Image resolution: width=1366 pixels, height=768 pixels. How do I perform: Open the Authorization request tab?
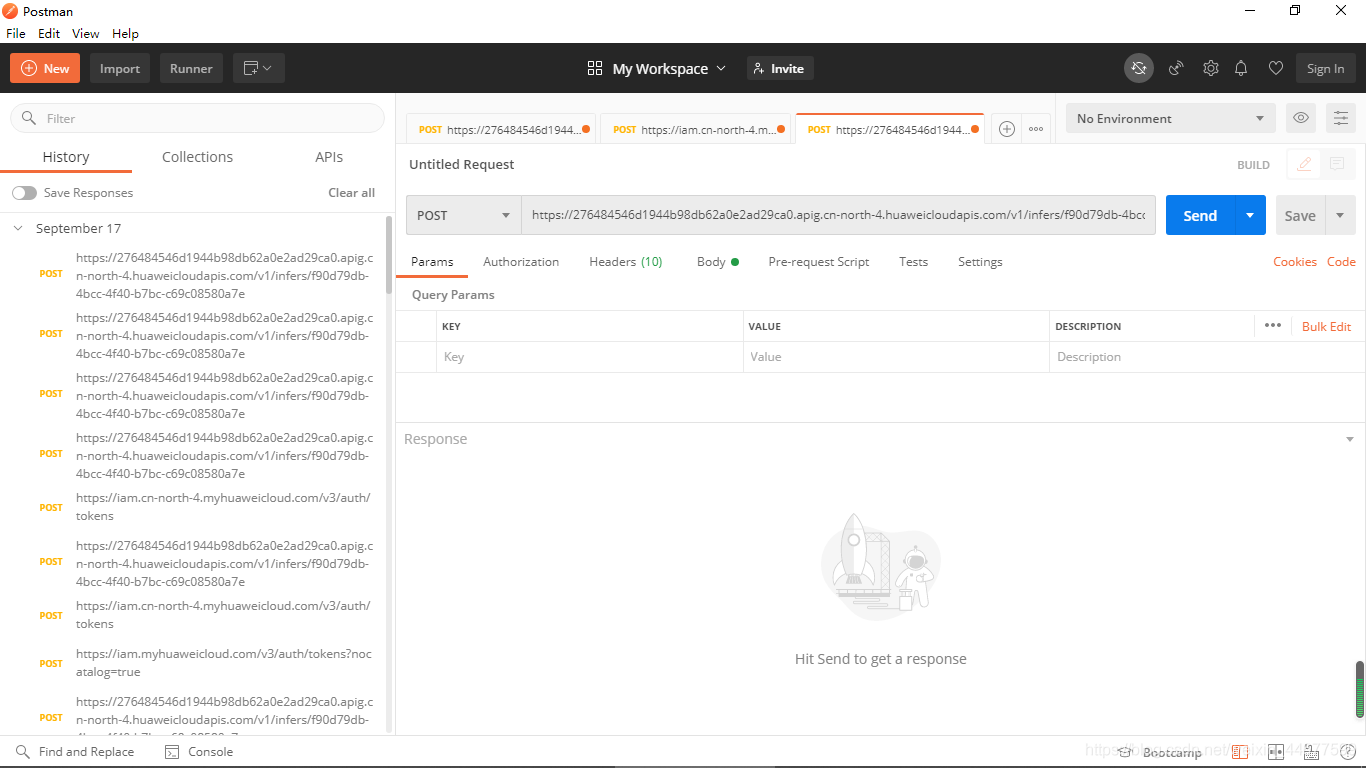521,262
